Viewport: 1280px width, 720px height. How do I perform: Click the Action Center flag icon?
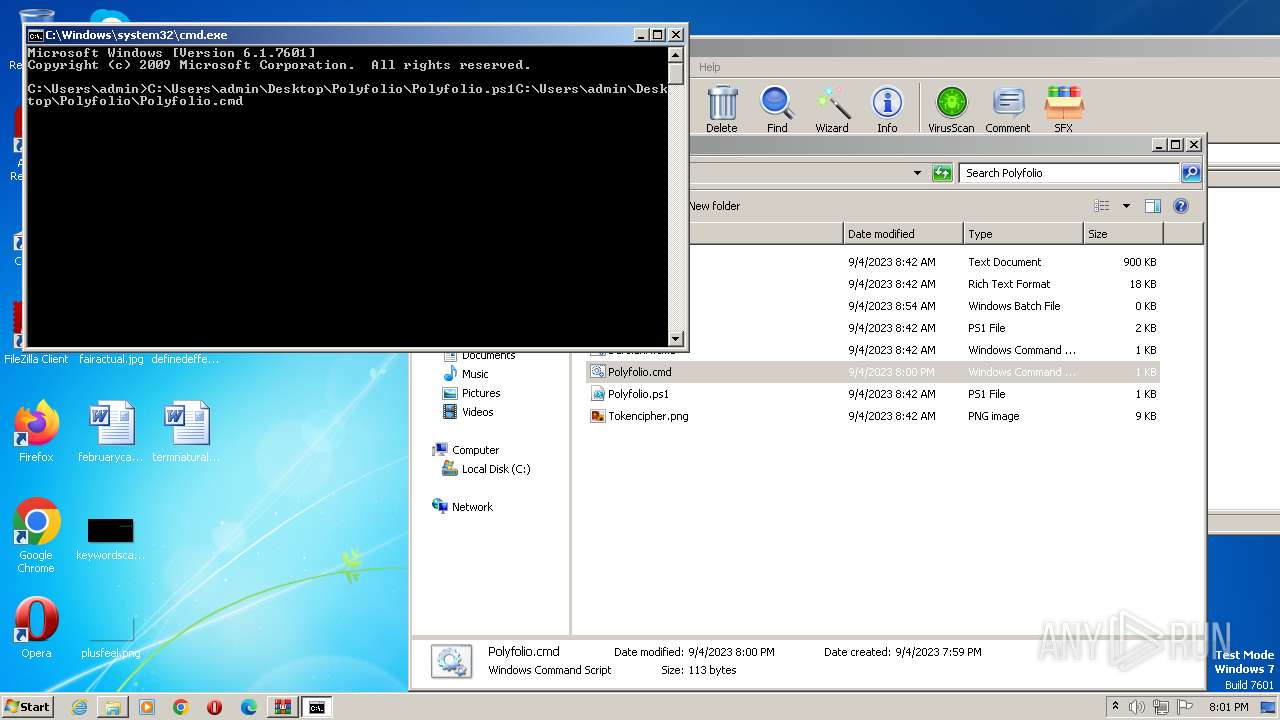coord(1186,707)
